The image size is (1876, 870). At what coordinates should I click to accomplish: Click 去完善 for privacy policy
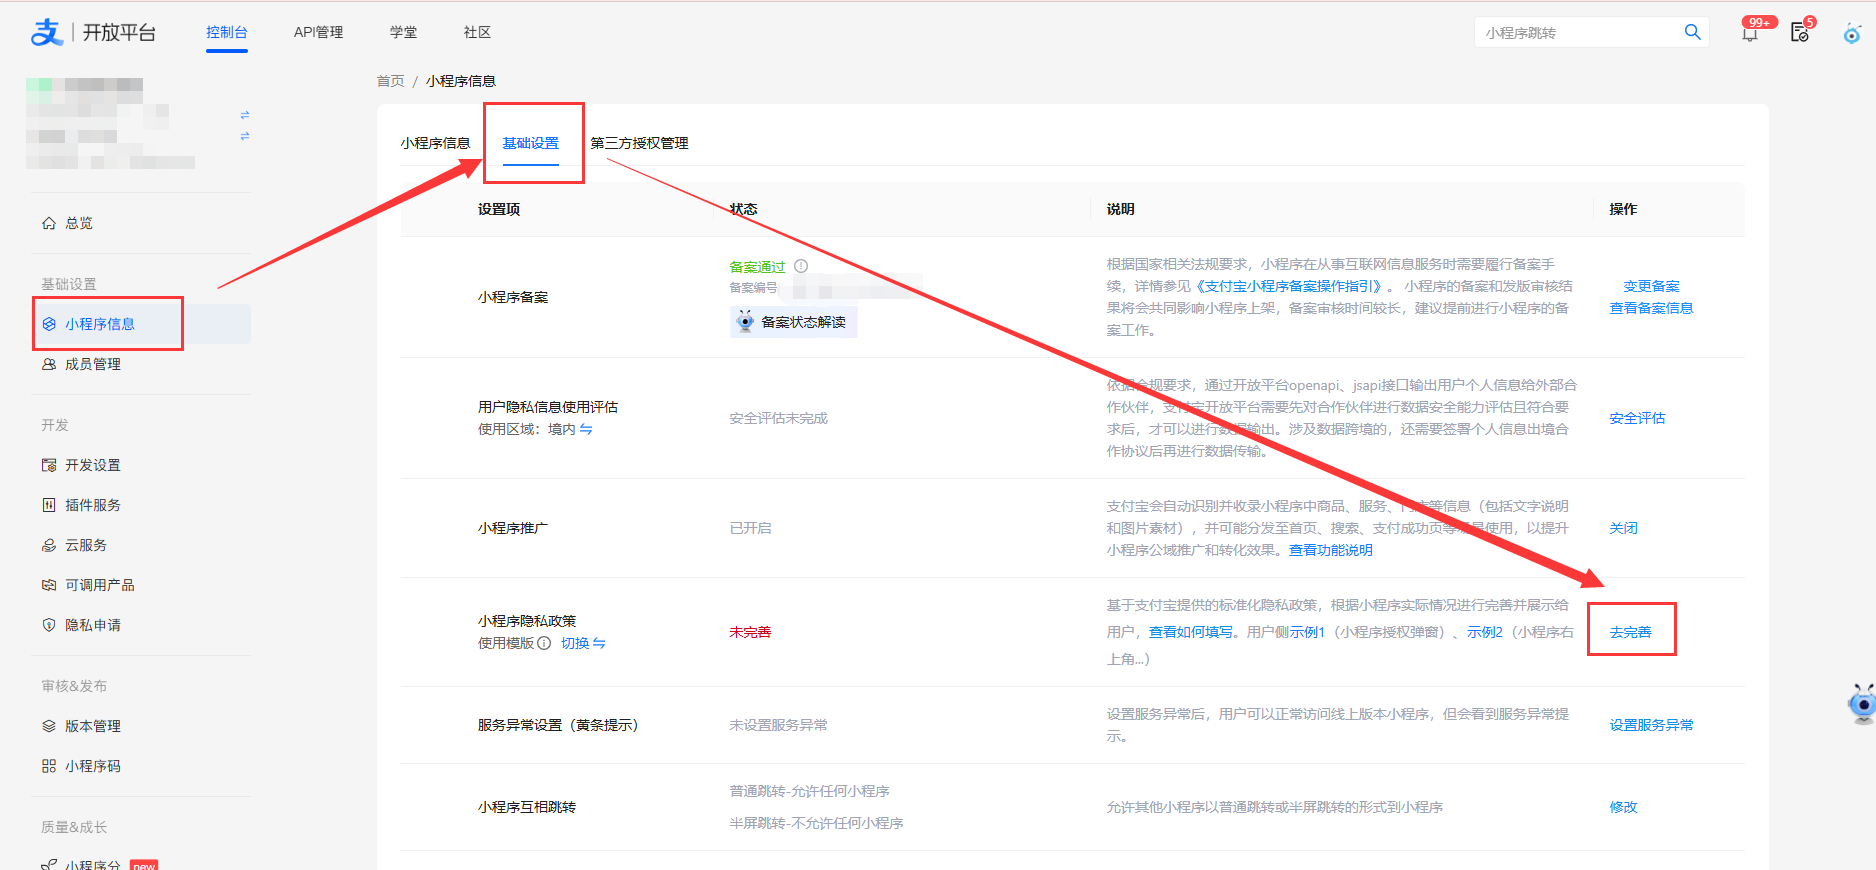[1630, 632]
